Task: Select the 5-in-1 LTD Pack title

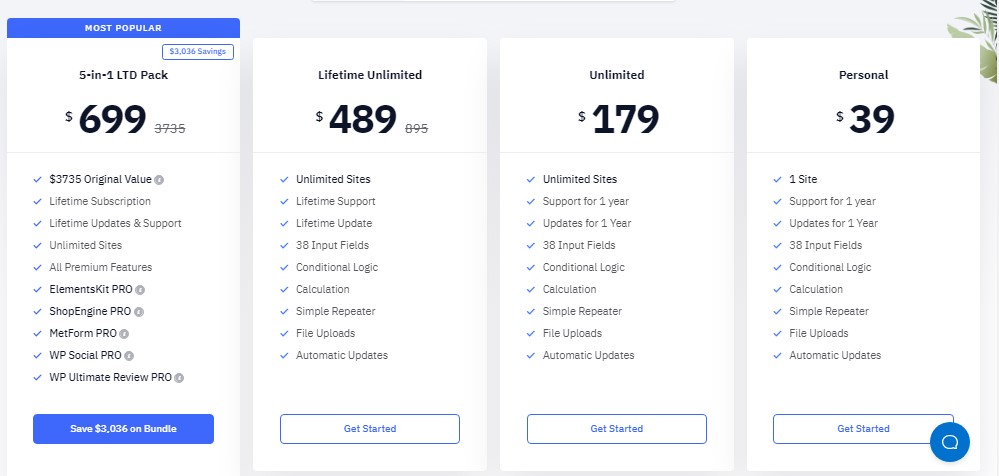Action: (x=123, y=75)
